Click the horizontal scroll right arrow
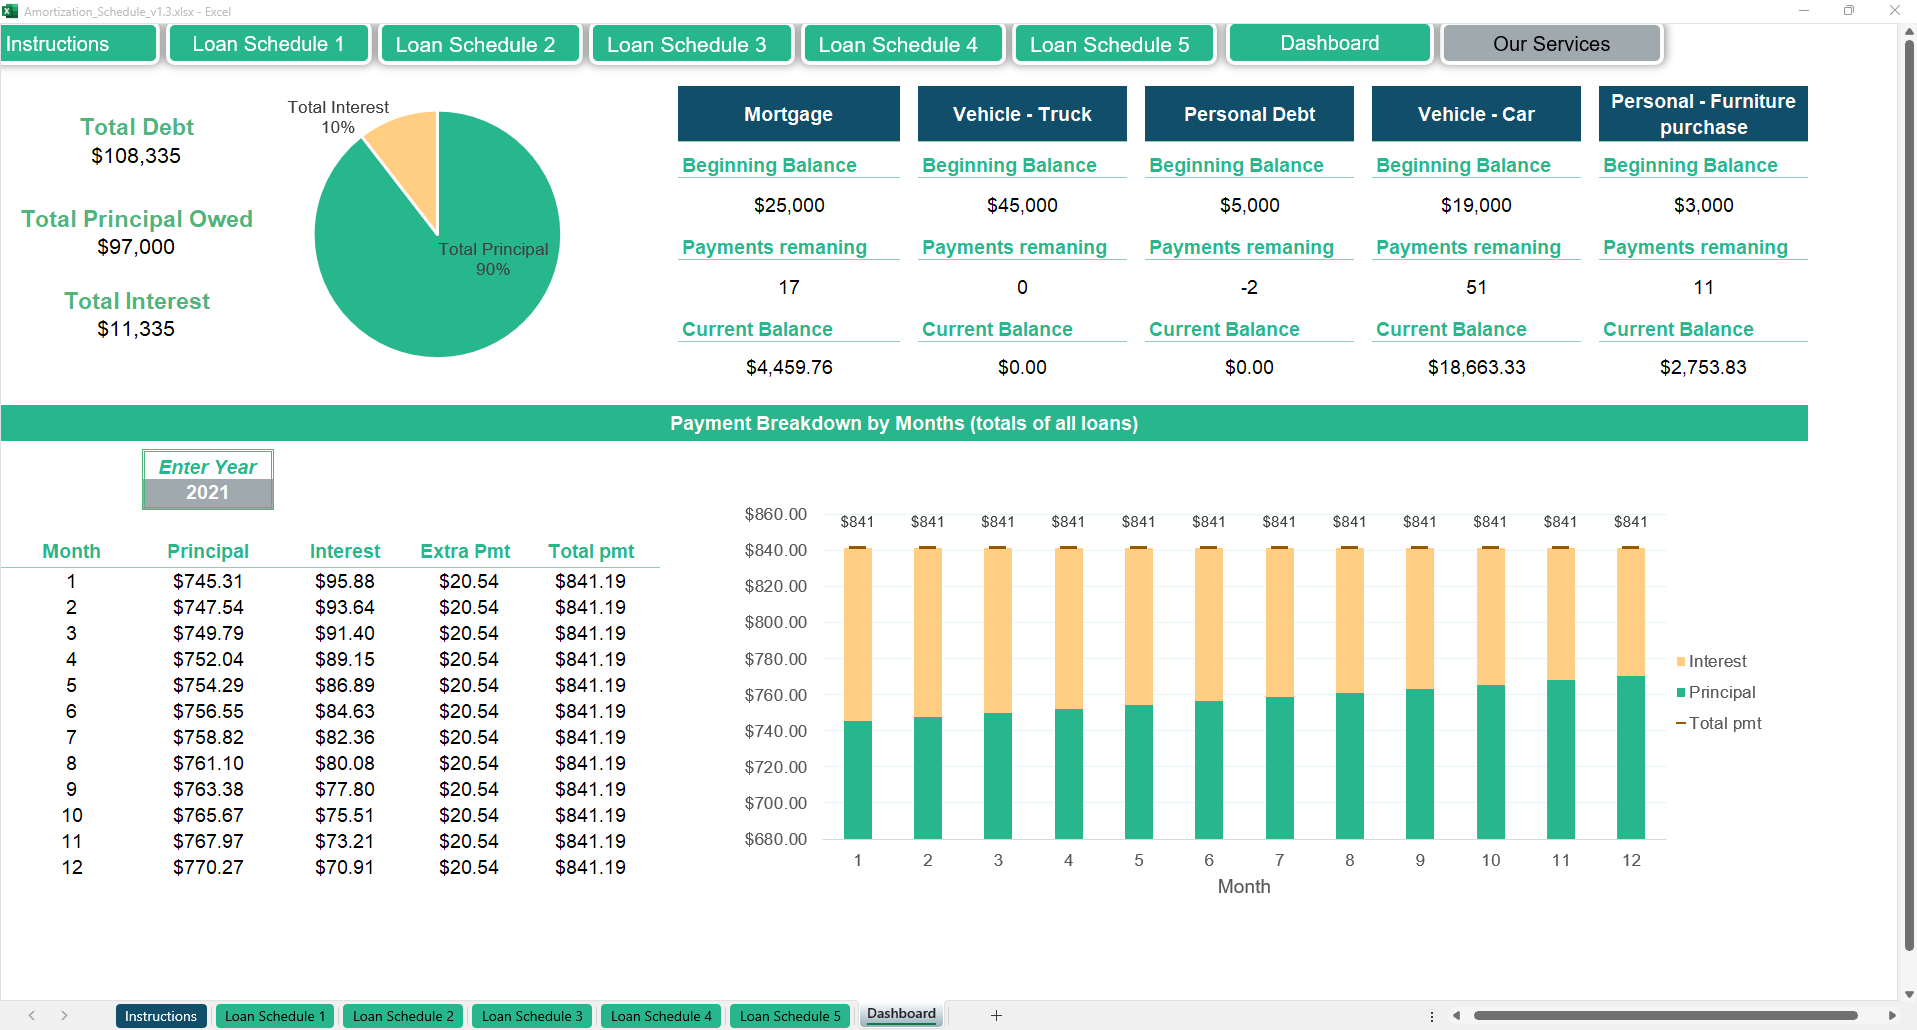The height and width of the screenshot is (1030, 1917). click(1891, 1015)
